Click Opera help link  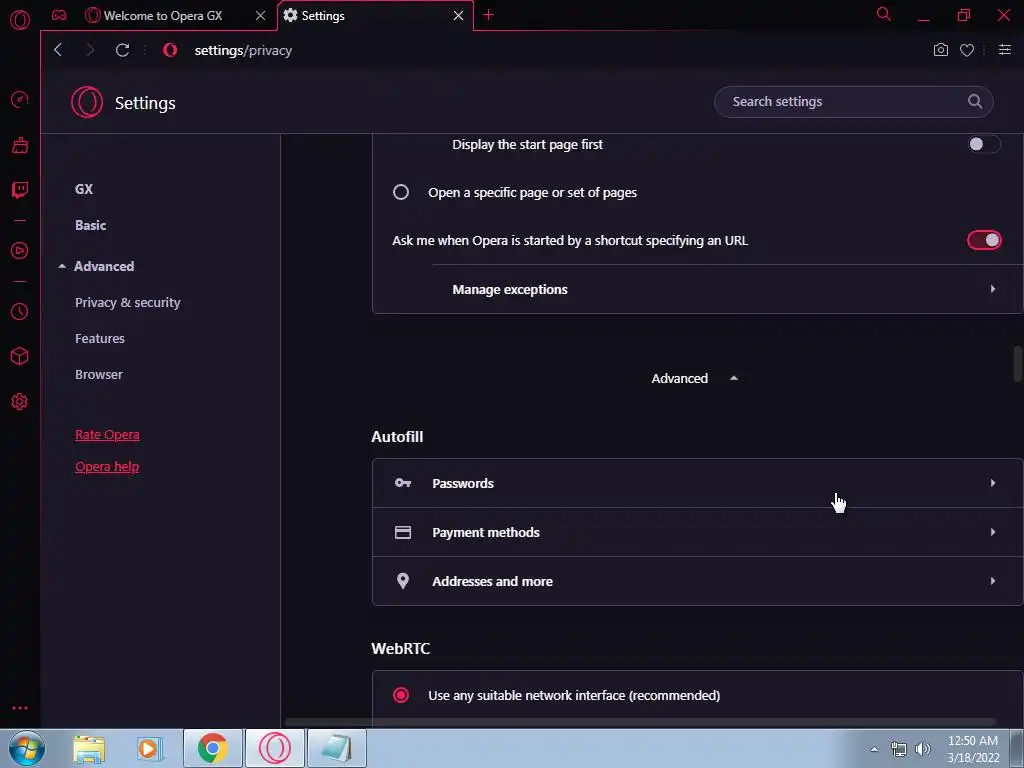pyautogui.click(x=107, y=466)
